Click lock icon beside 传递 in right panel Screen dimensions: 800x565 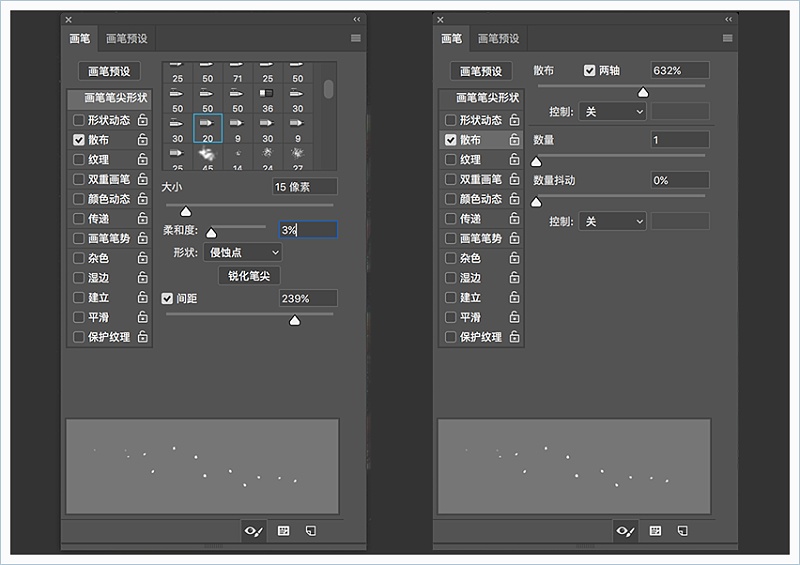point(515,219)
